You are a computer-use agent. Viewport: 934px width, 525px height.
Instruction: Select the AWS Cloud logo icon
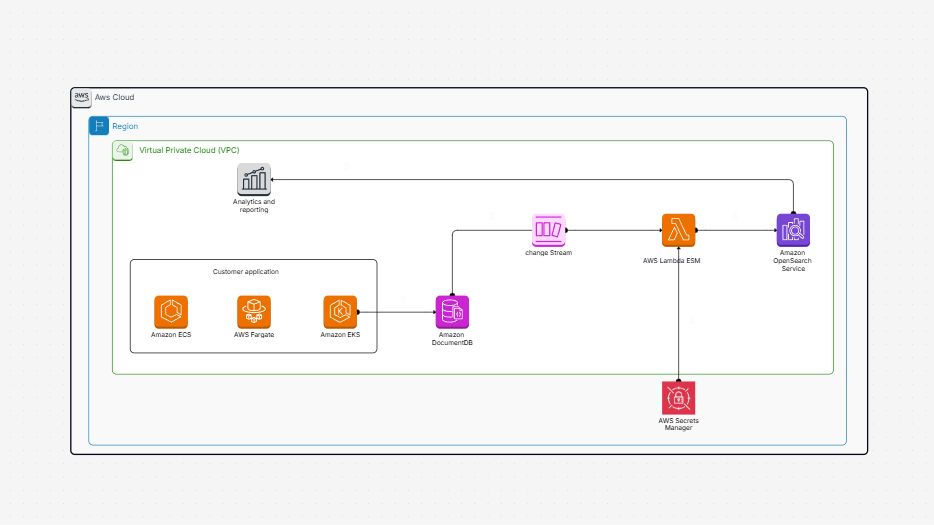coord(81,98)
